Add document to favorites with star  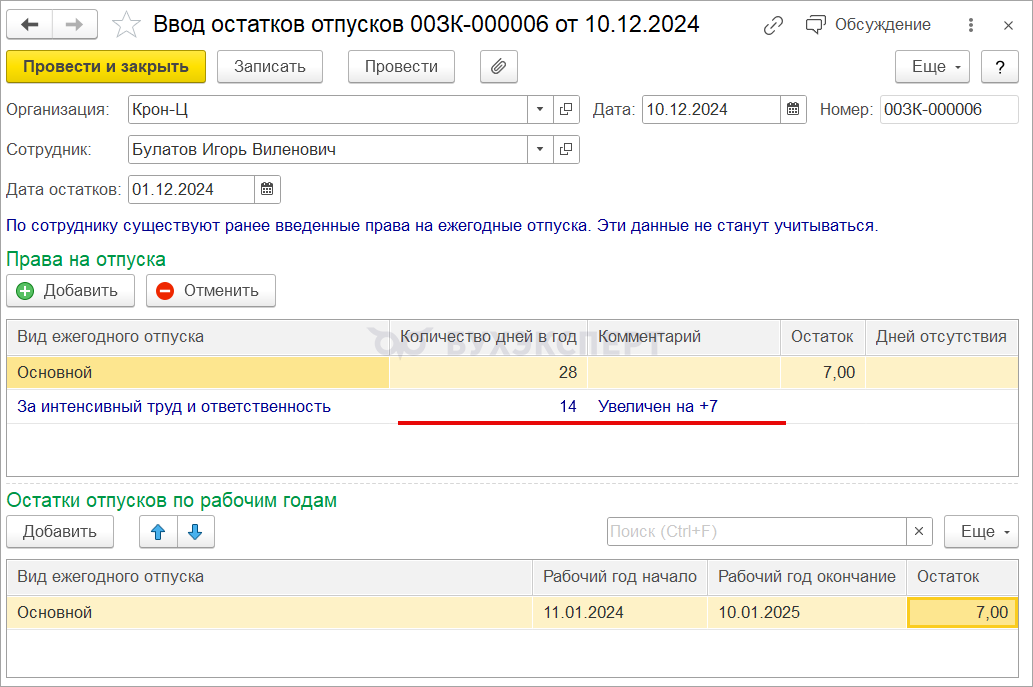pyautogui.click(x=126, y=25)
